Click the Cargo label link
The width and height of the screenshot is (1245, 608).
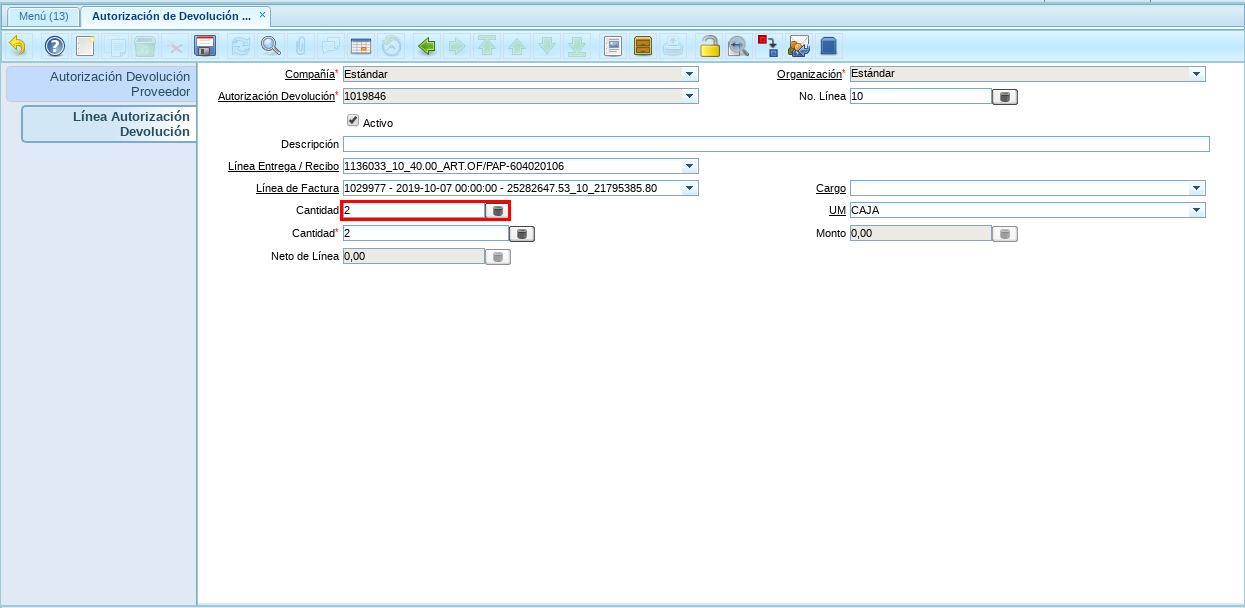point(831,188)
